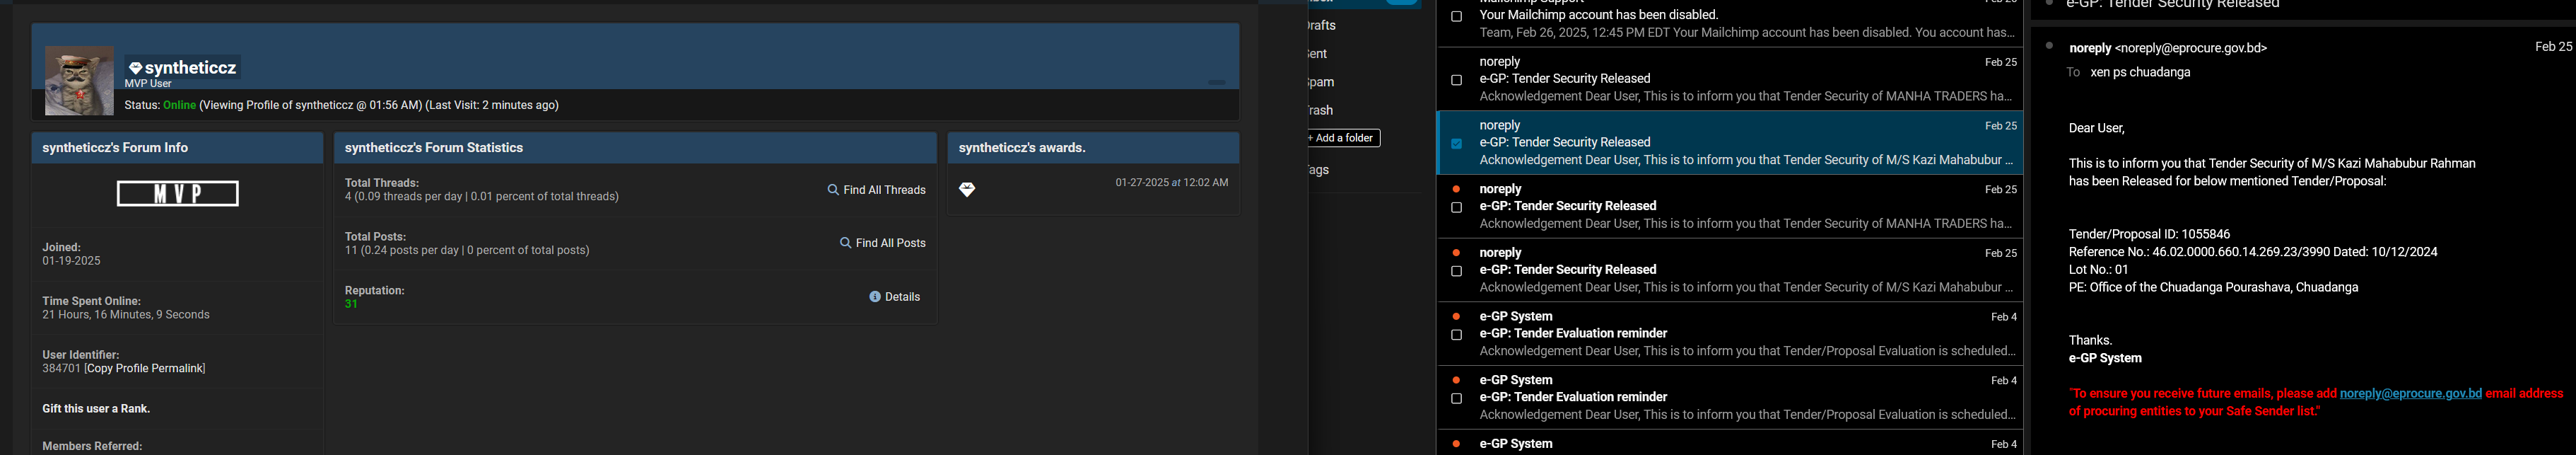
Task: Click the info icon beside reputation Details
Action: pyautogui.click(x=875, y=297)
